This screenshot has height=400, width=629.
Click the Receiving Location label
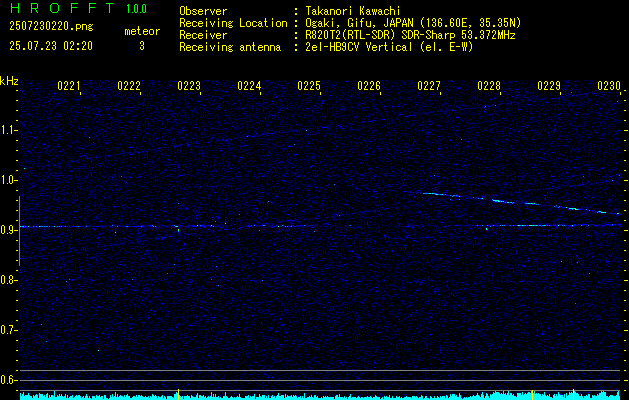pyautogui.click(x=233, y=23)
